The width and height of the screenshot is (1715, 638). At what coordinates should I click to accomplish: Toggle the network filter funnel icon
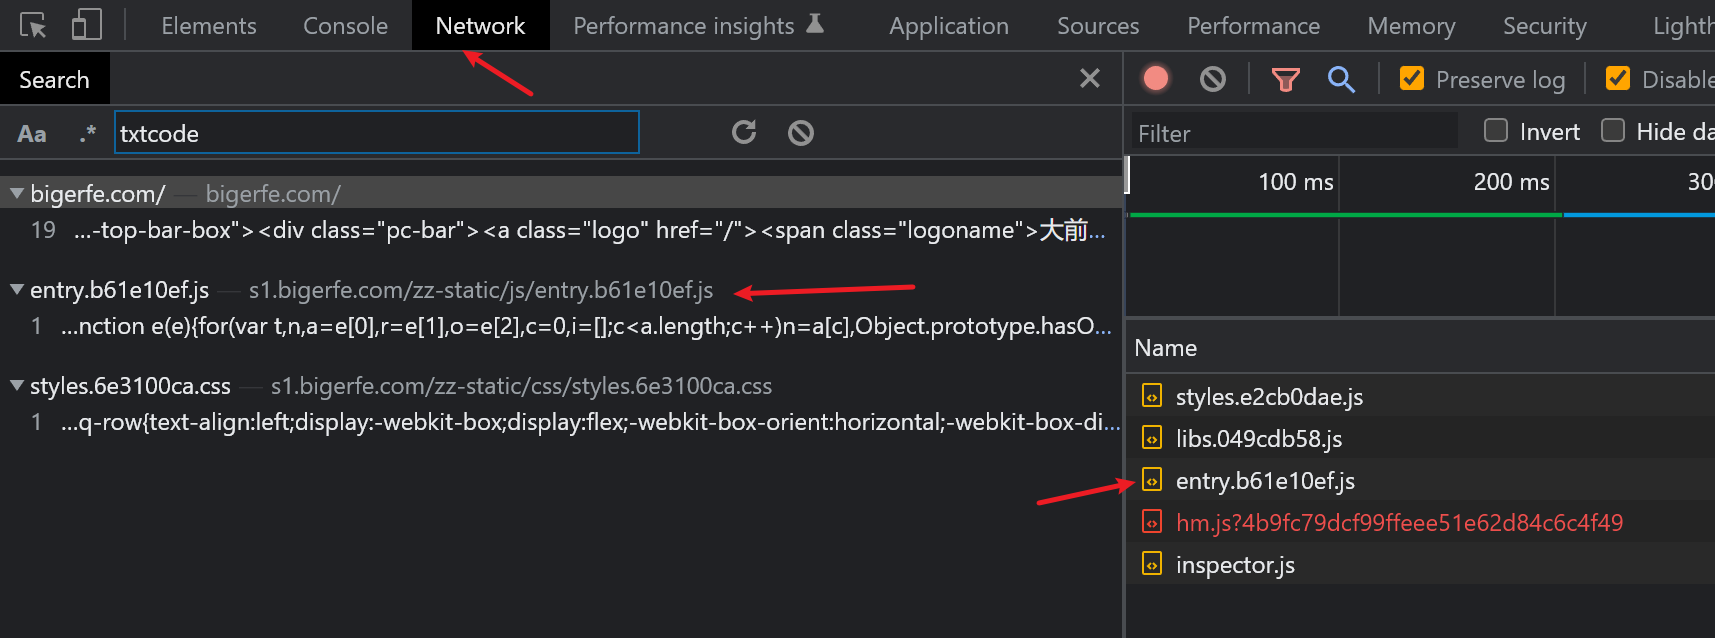(x=1285, y=79)
